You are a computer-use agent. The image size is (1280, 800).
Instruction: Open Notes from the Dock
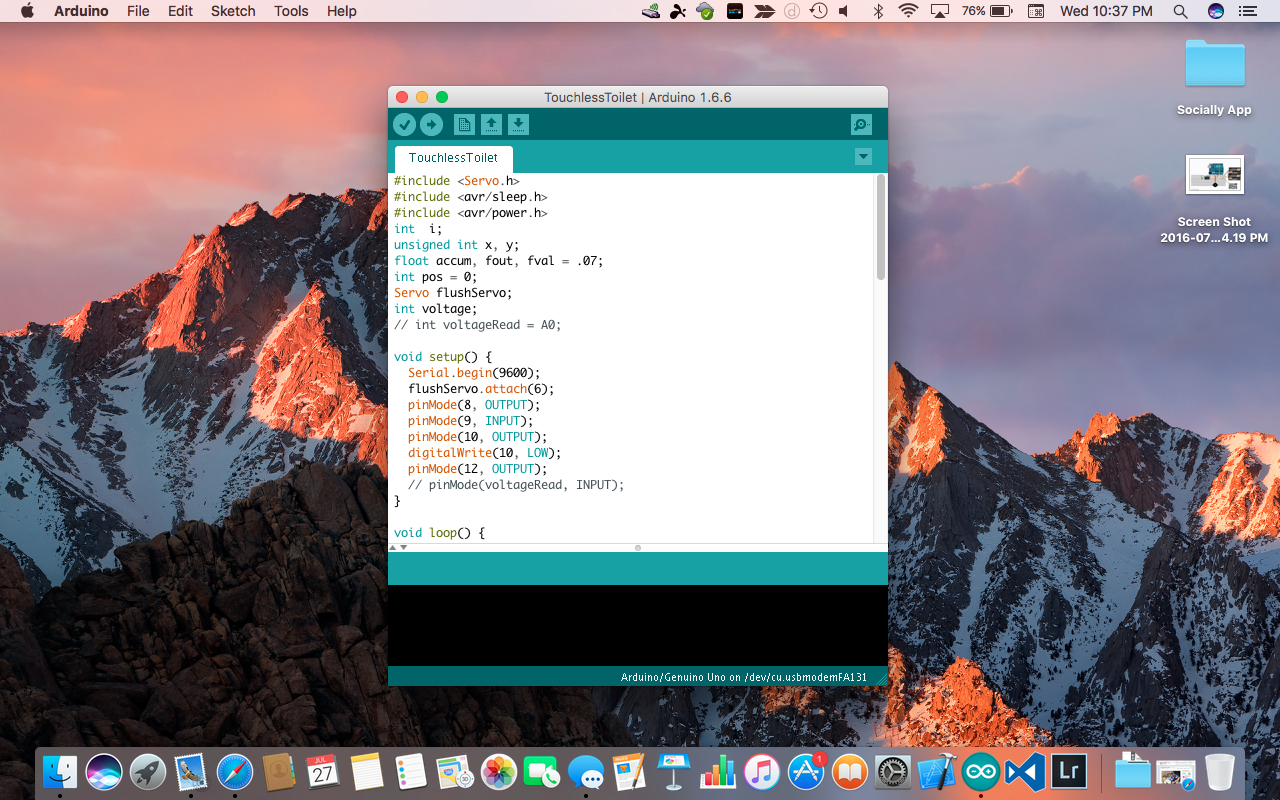(367, 771)
